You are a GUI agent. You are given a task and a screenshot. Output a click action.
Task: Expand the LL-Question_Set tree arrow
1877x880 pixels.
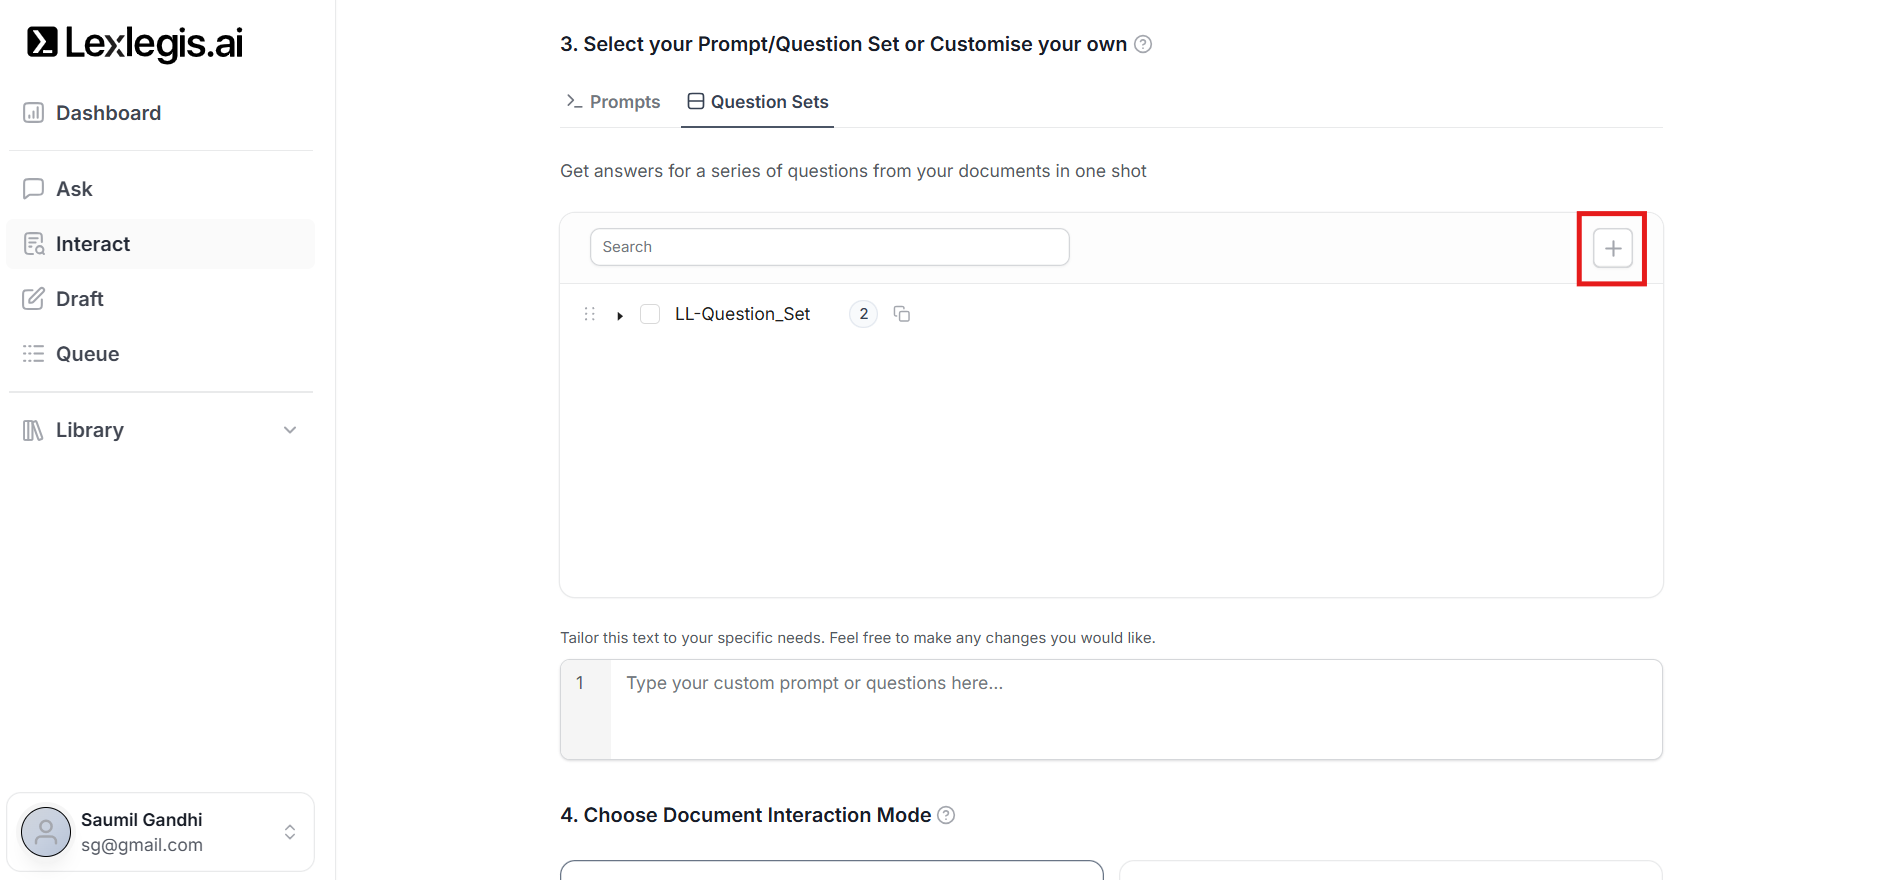click(620, 315)
